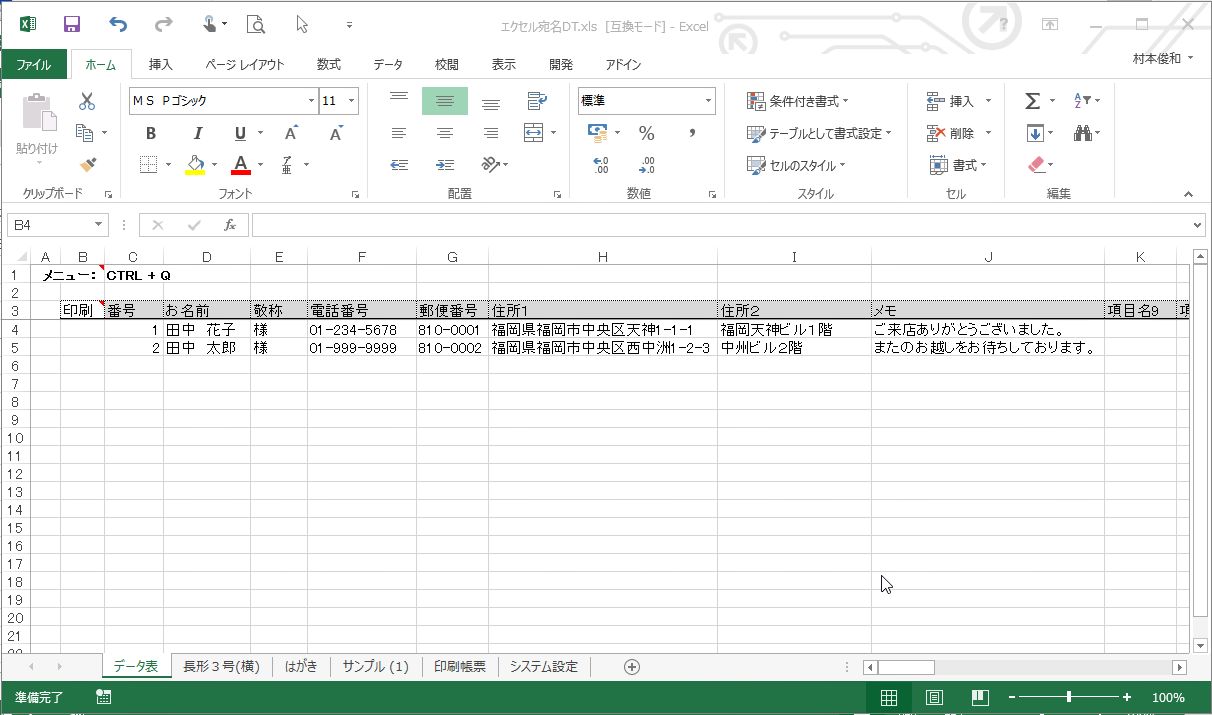Click the Percent Style icon
1212x715 pixels.
coord(647,133)
